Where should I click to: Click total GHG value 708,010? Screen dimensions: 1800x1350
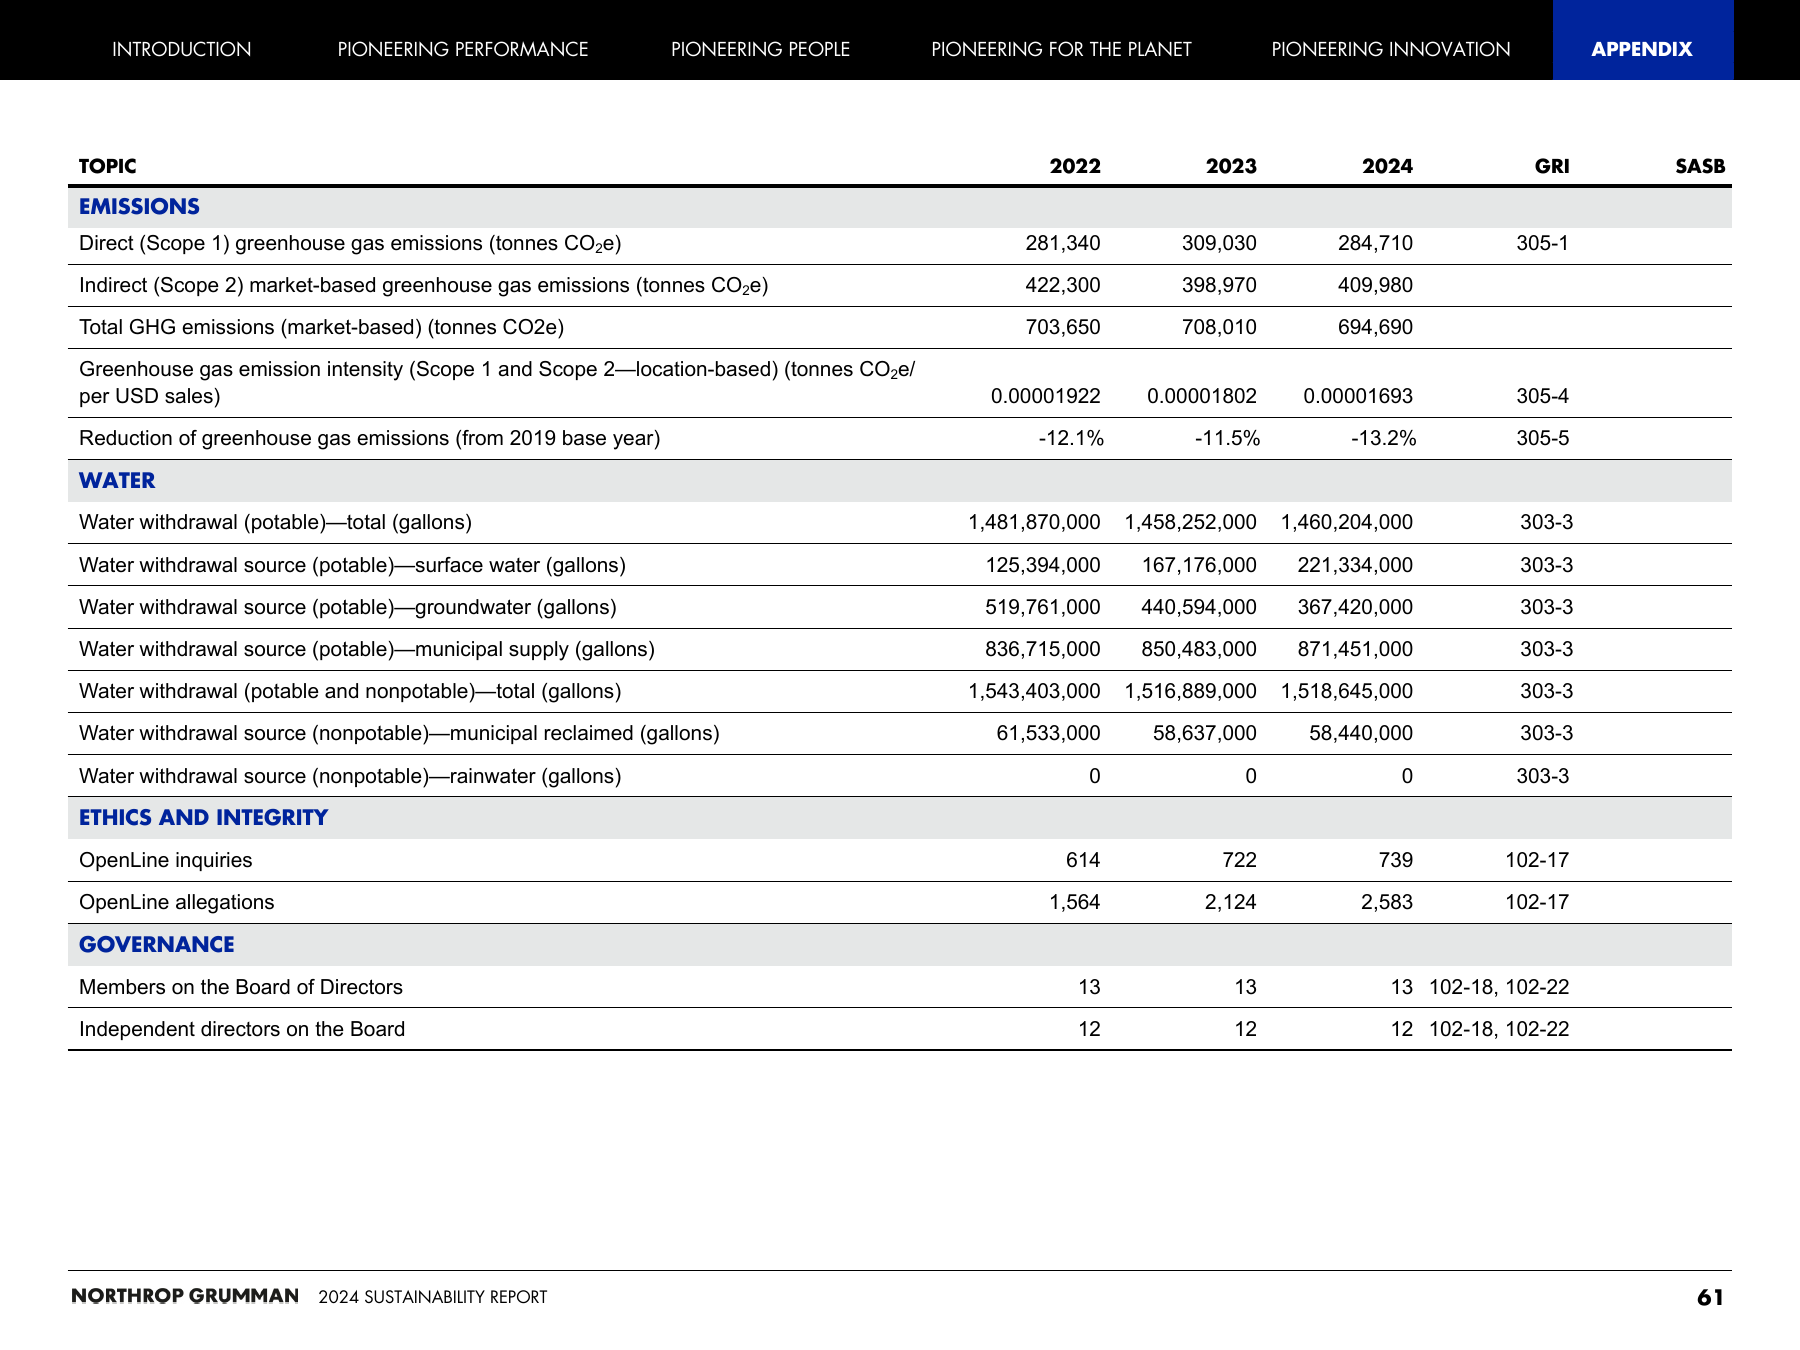pos(1219,327)
